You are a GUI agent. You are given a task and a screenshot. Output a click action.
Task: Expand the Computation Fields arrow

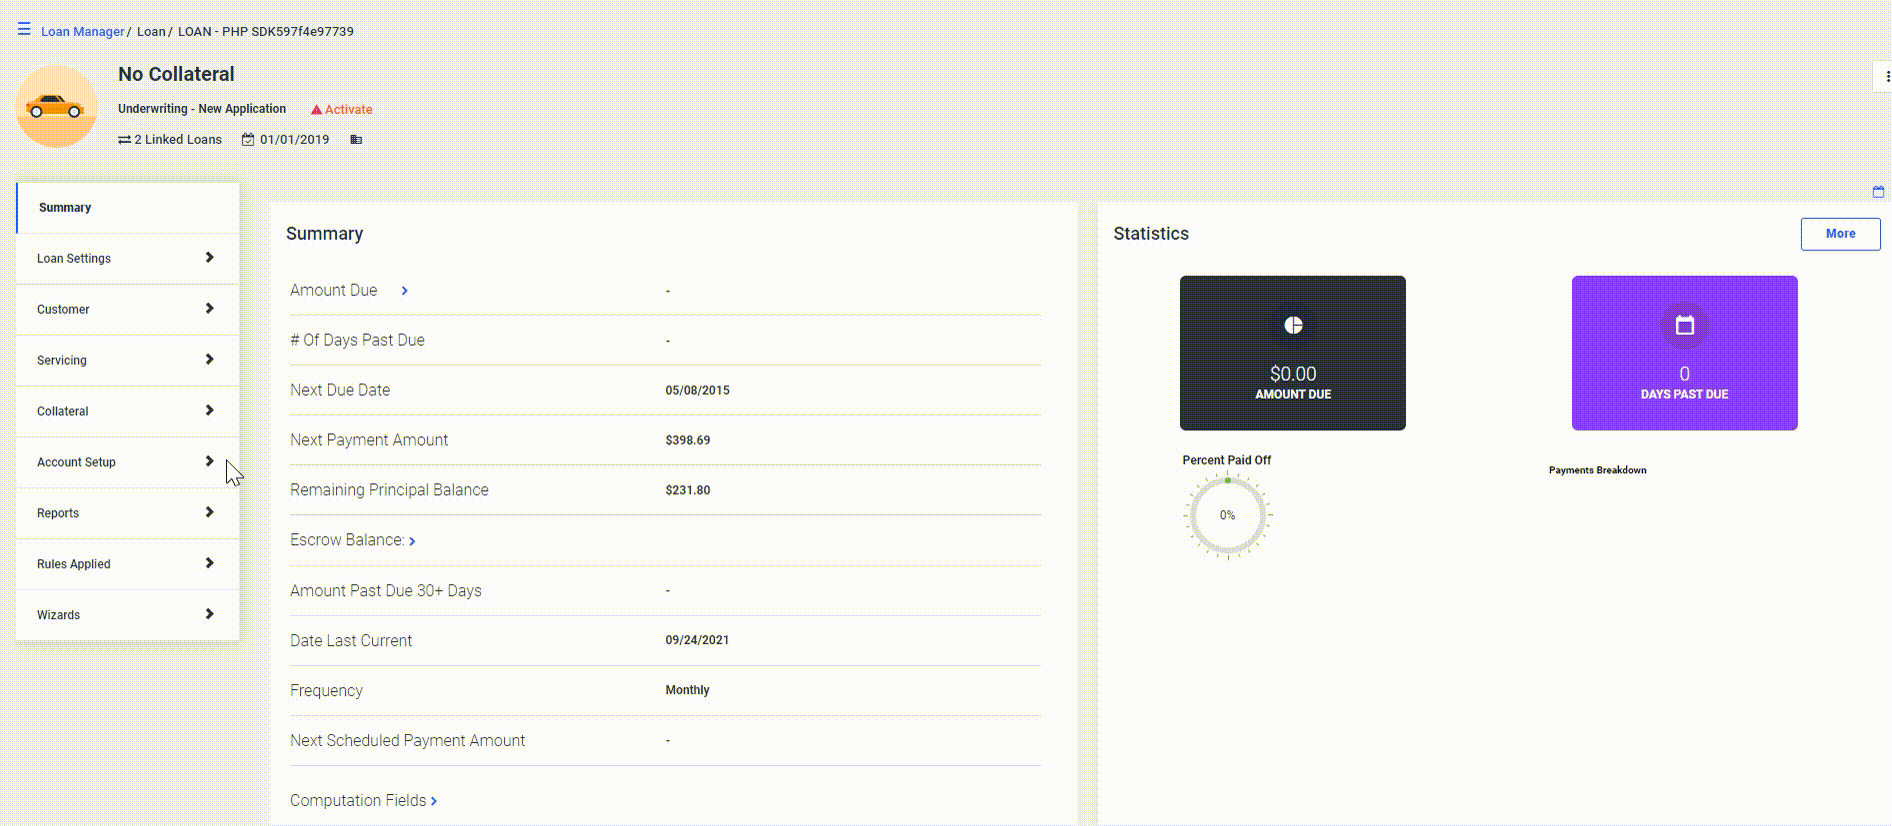pos(434,801)
